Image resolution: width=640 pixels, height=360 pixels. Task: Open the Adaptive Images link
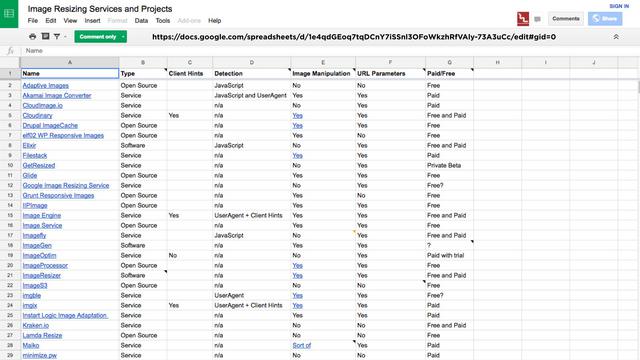click(46, 85)
